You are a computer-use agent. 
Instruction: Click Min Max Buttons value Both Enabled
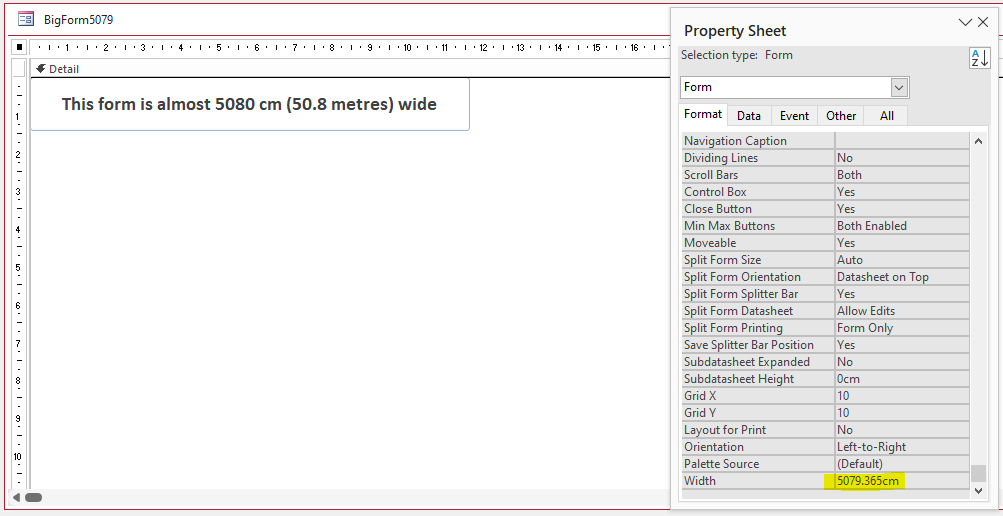tap(902, 226)
